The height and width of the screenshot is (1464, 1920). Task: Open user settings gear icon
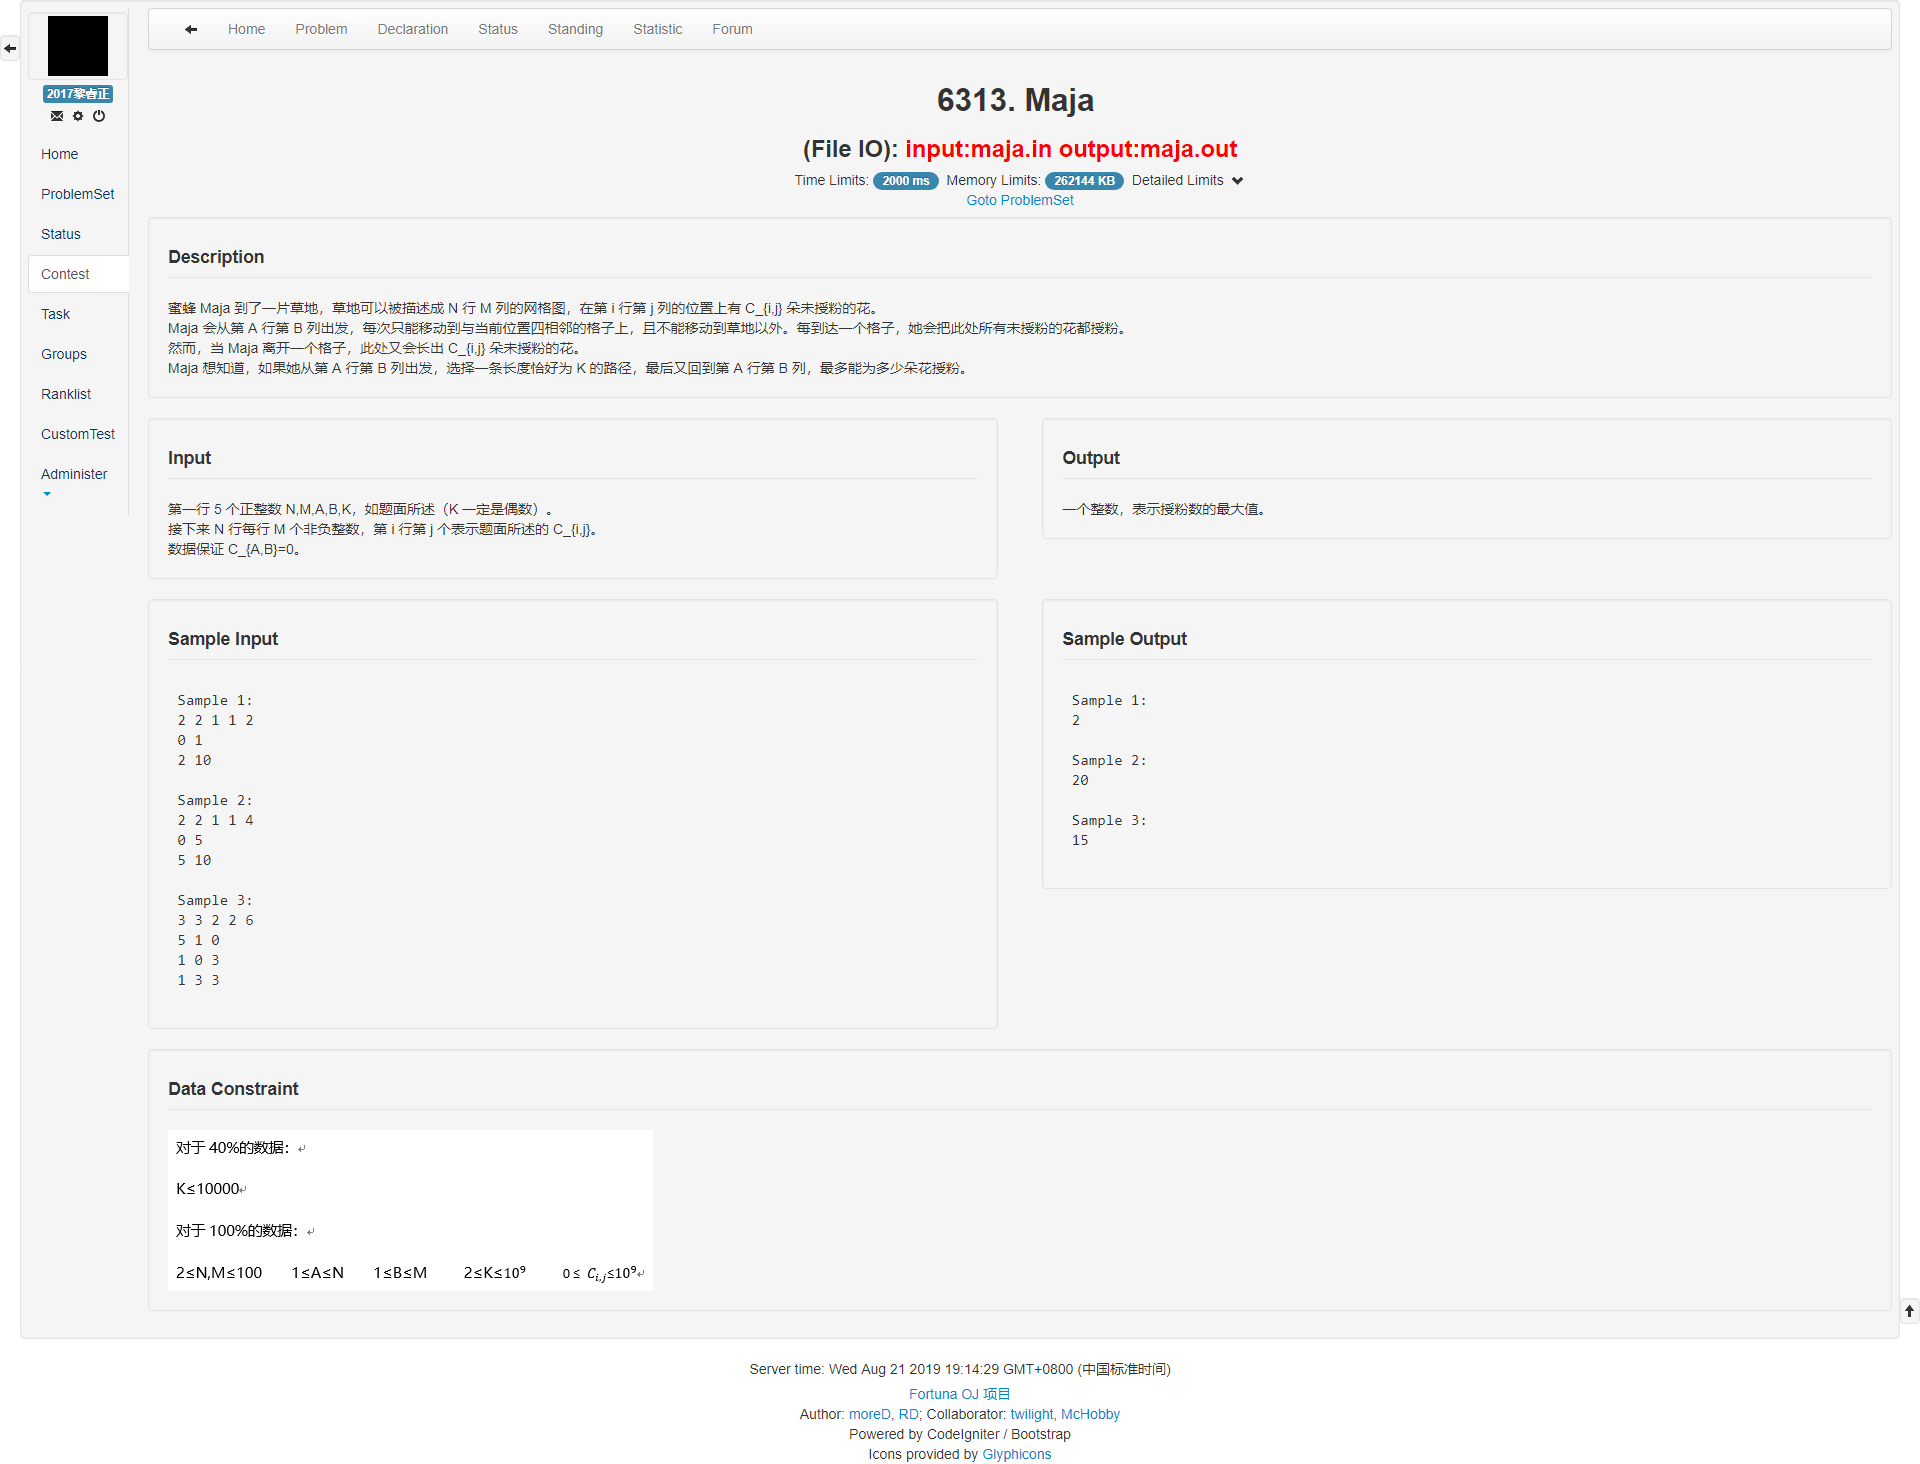click(x=78, y=116)
